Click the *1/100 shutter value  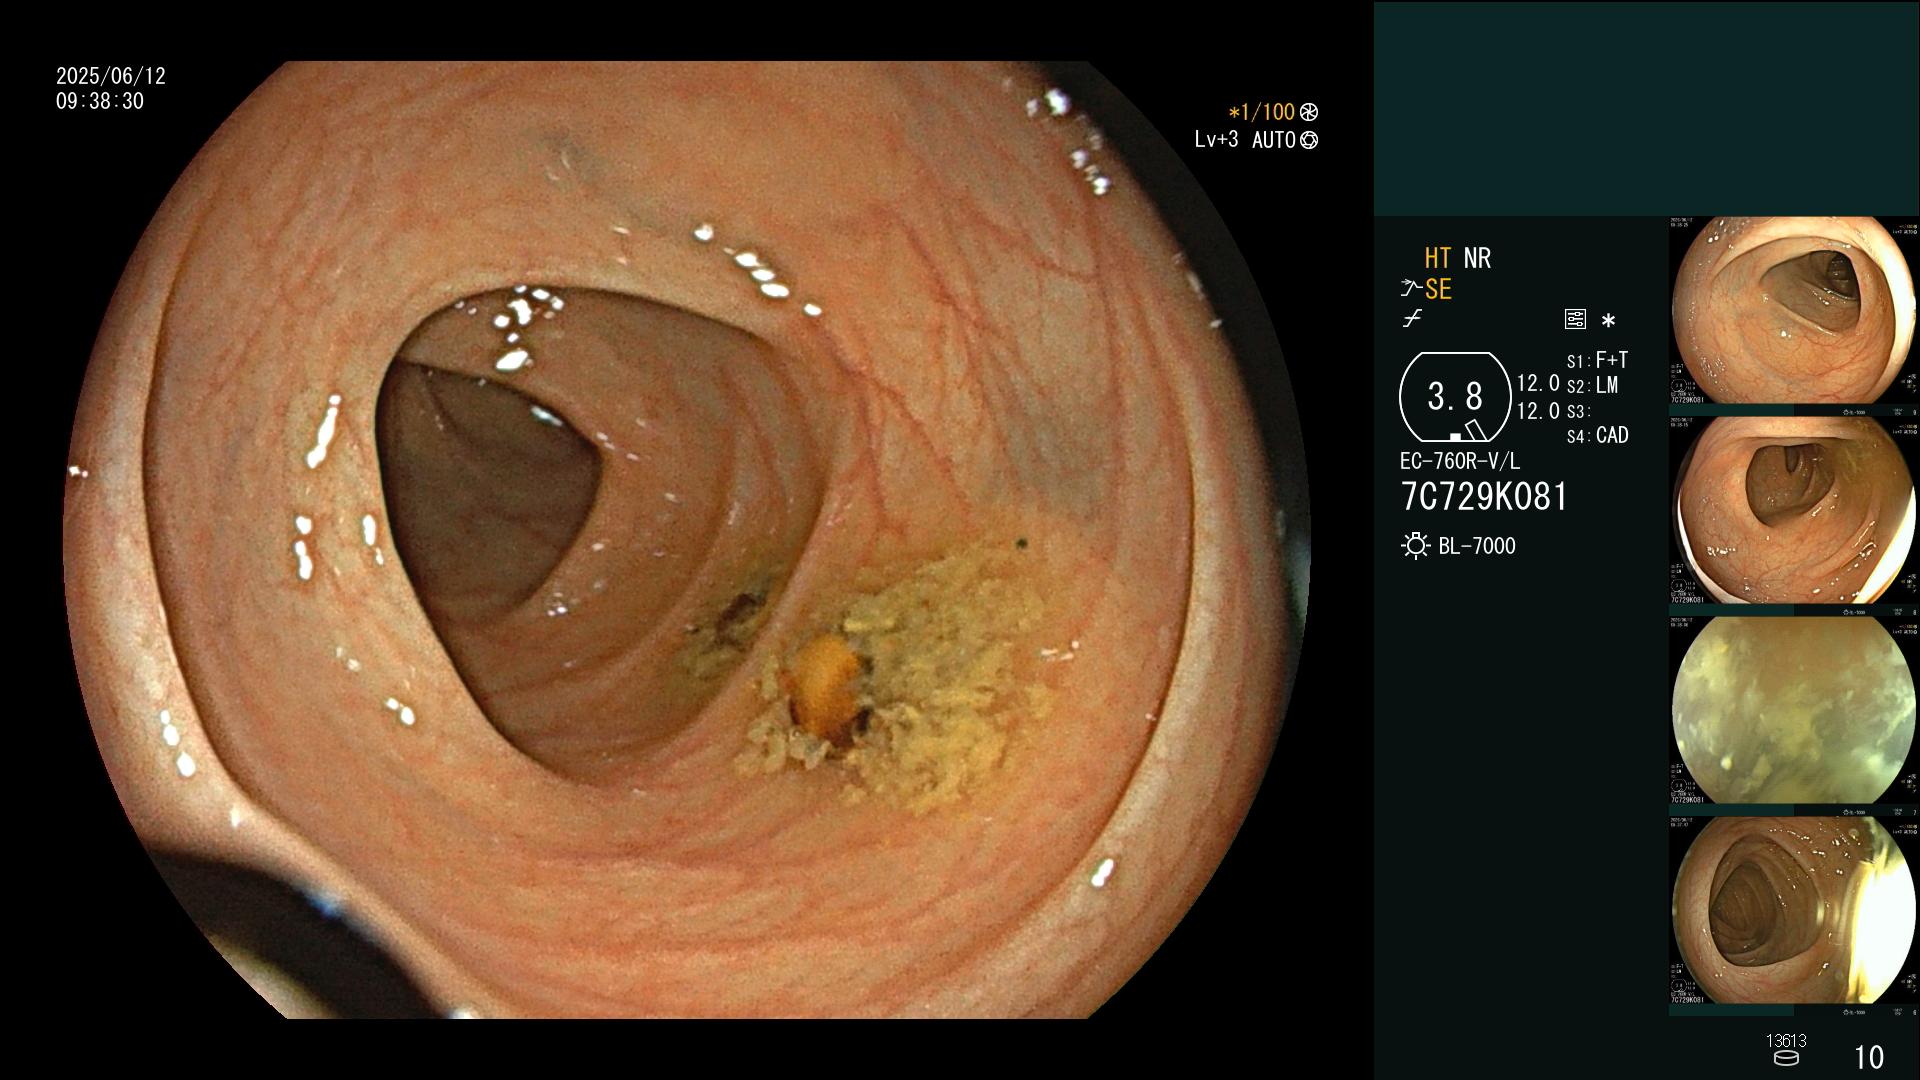pos(1261,112)
